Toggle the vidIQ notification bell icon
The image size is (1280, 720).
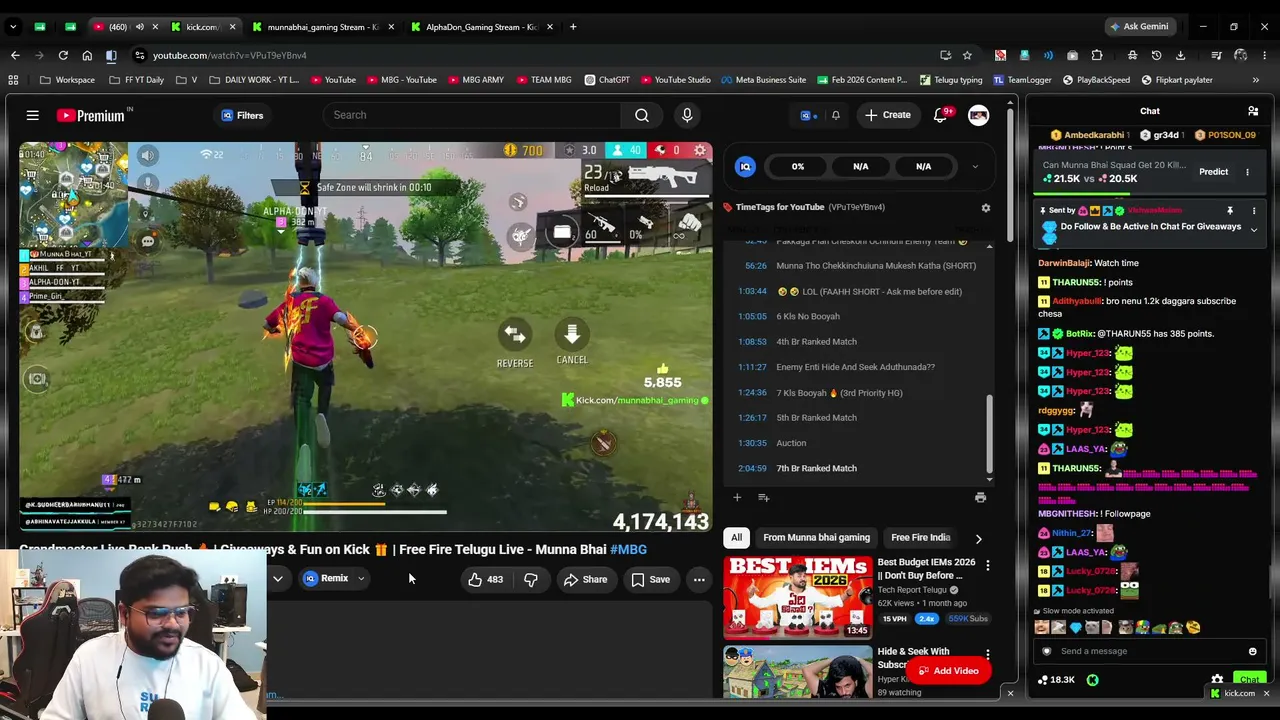[x=836, y=115]
